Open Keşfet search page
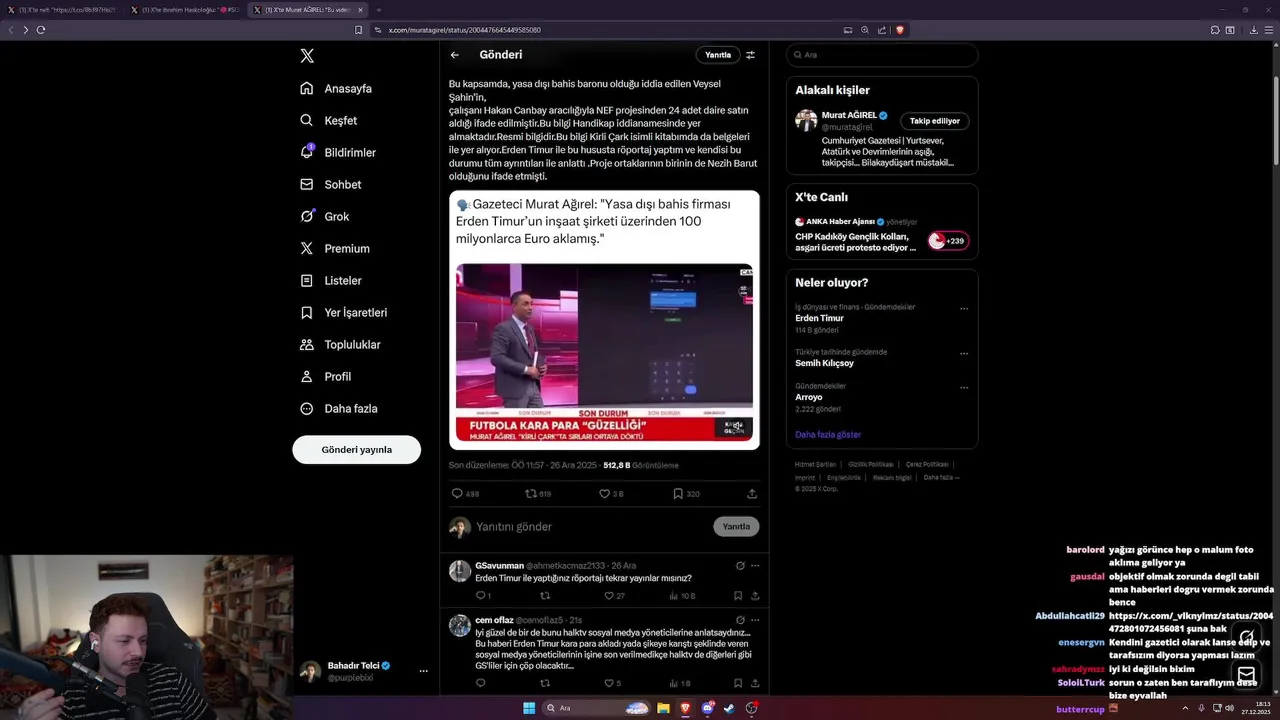This screenshot has height=720, width=1280. click(x=328, y=120)
